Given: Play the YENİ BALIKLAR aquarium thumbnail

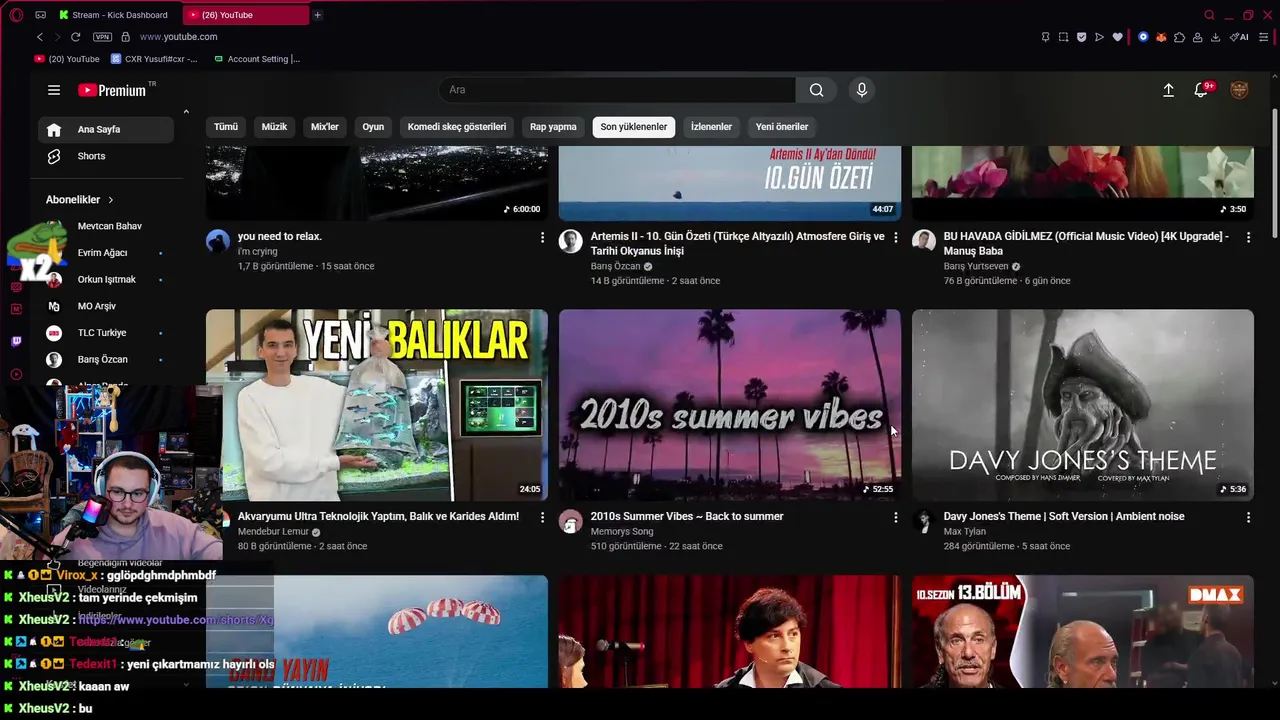Looking at the screenshot, I should click(377, 405).
